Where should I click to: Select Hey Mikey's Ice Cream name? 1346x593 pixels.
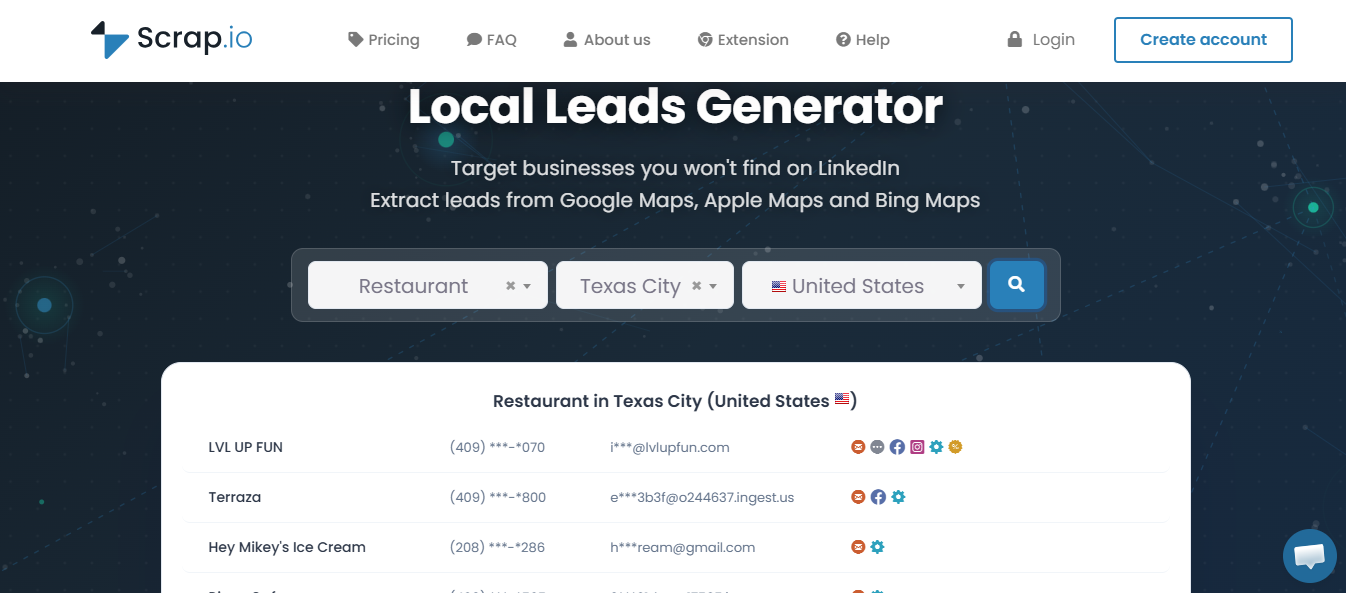point(287,547)
